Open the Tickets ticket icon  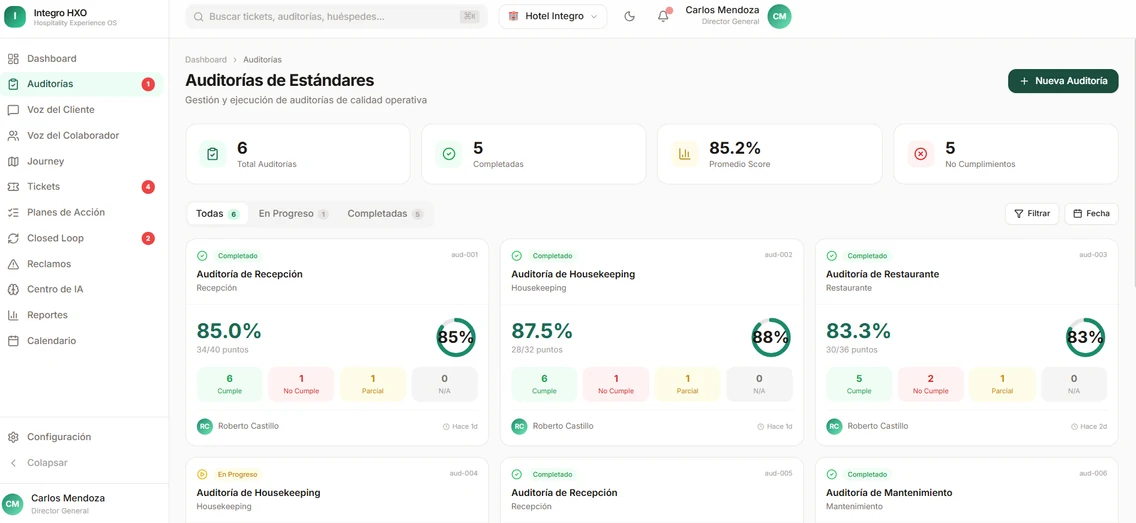tap(13, 187)
